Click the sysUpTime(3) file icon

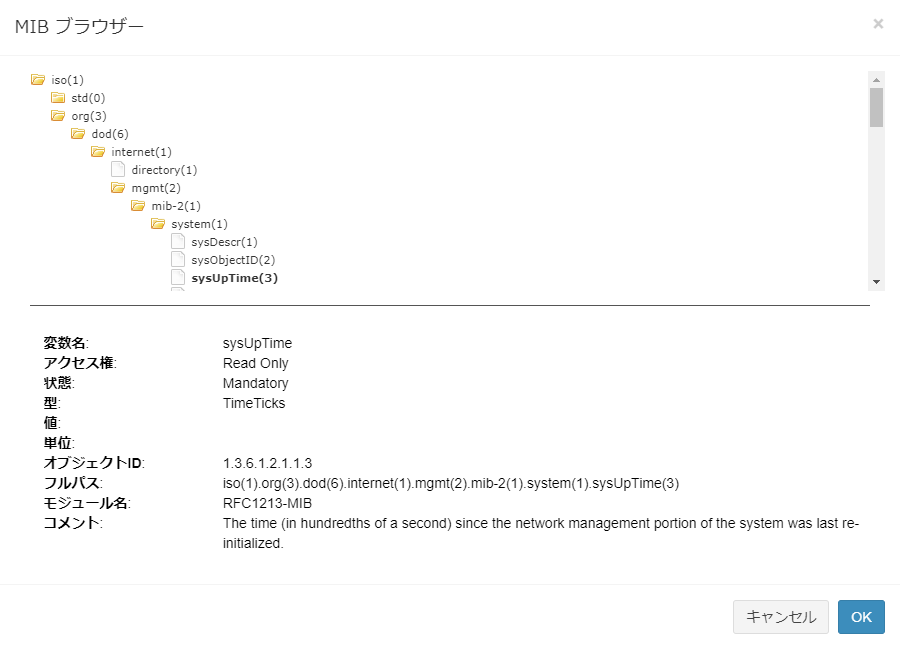coord(178,277)
